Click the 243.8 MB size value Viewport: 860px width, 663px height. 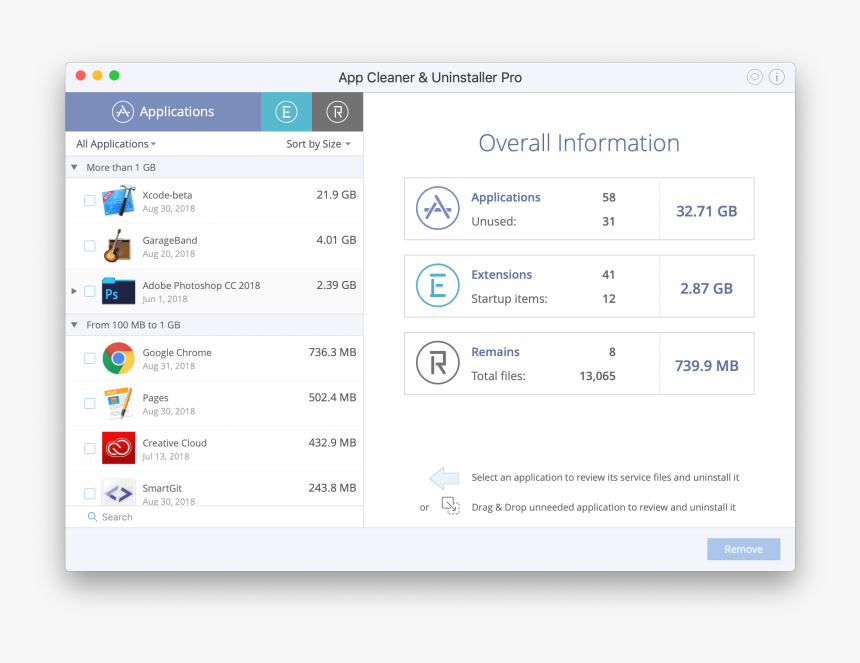tap(332, 488)
